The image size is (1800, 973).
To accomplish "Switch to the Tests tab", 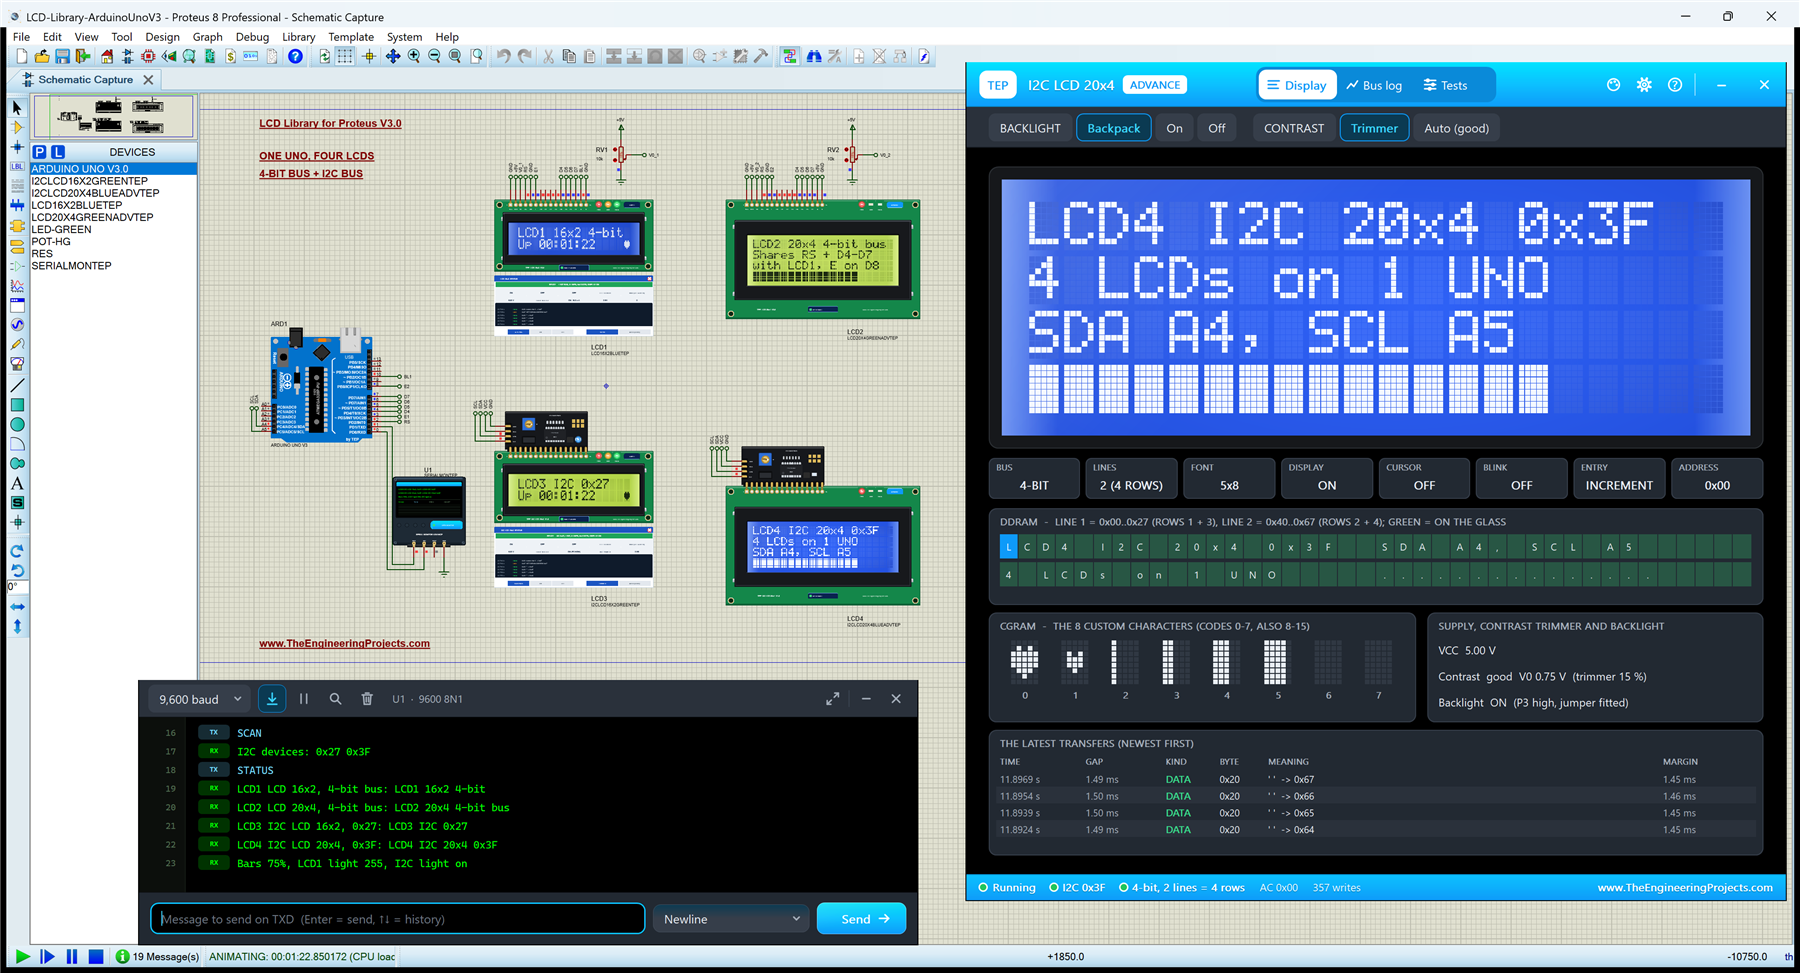I will [1445, 85].
